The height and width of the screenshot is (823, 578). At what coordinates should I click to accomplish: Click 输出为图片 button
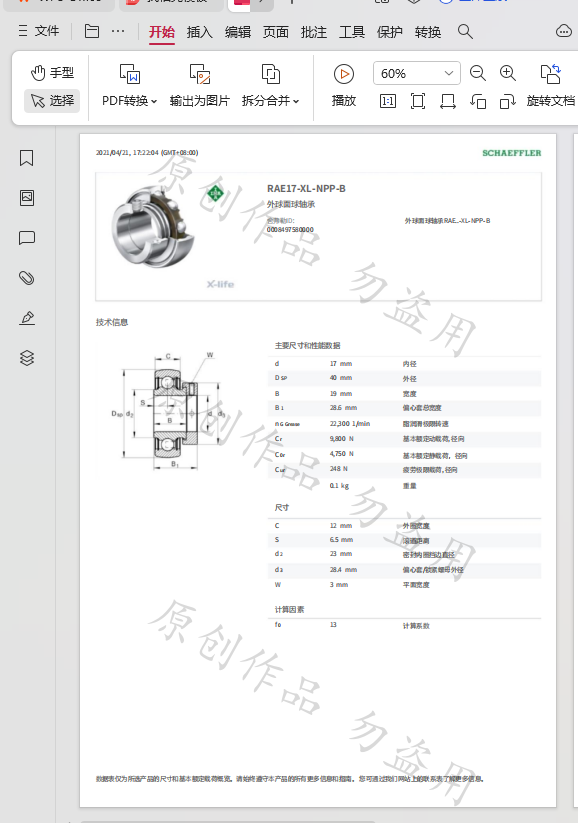click(199, 86)
